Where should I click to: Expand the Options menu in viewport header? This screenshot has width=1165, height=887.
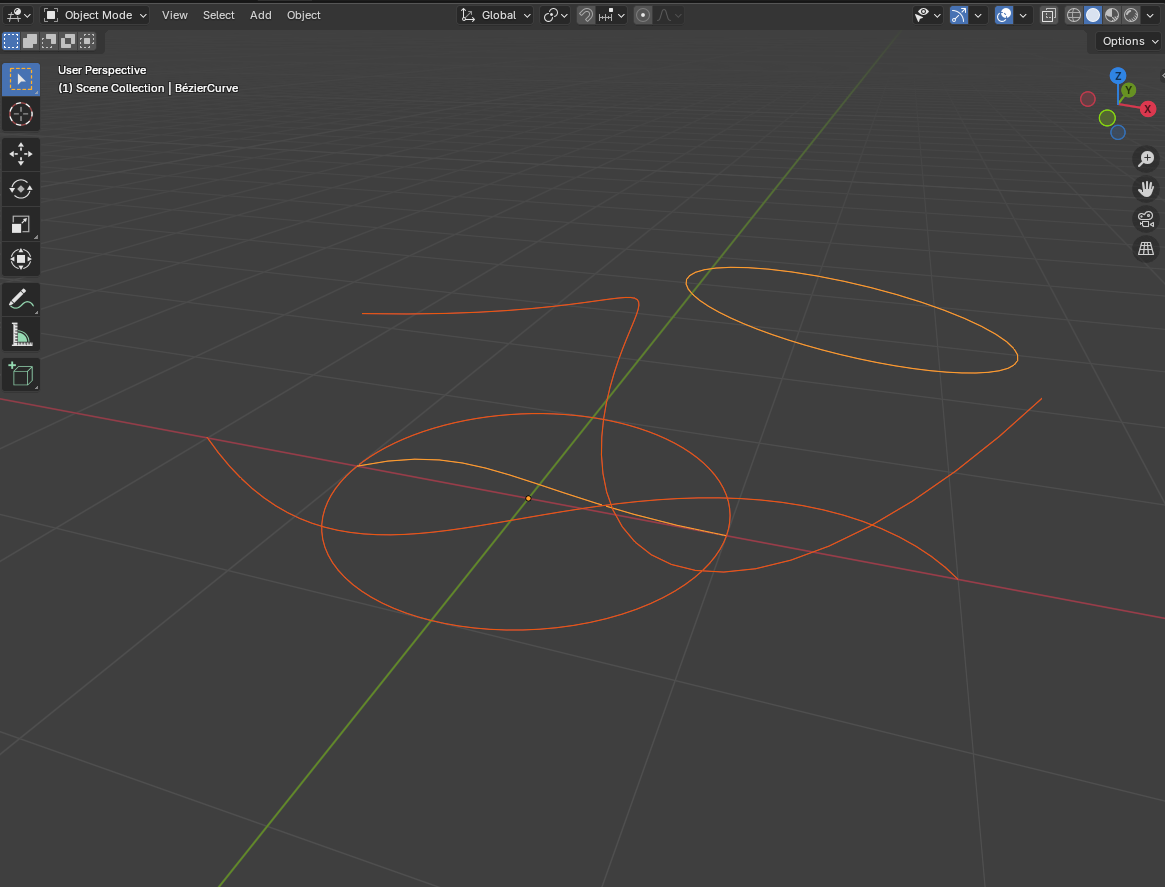(1127, 41)
